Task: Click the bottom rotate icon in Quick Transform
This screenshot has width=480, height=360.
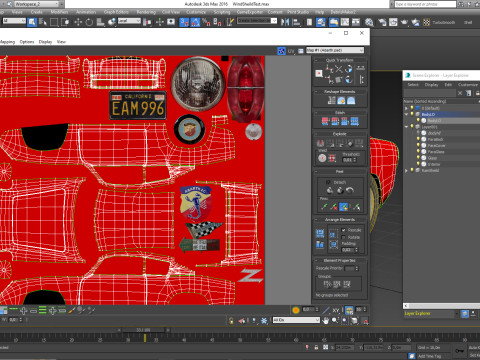Action: click(349, 80)
